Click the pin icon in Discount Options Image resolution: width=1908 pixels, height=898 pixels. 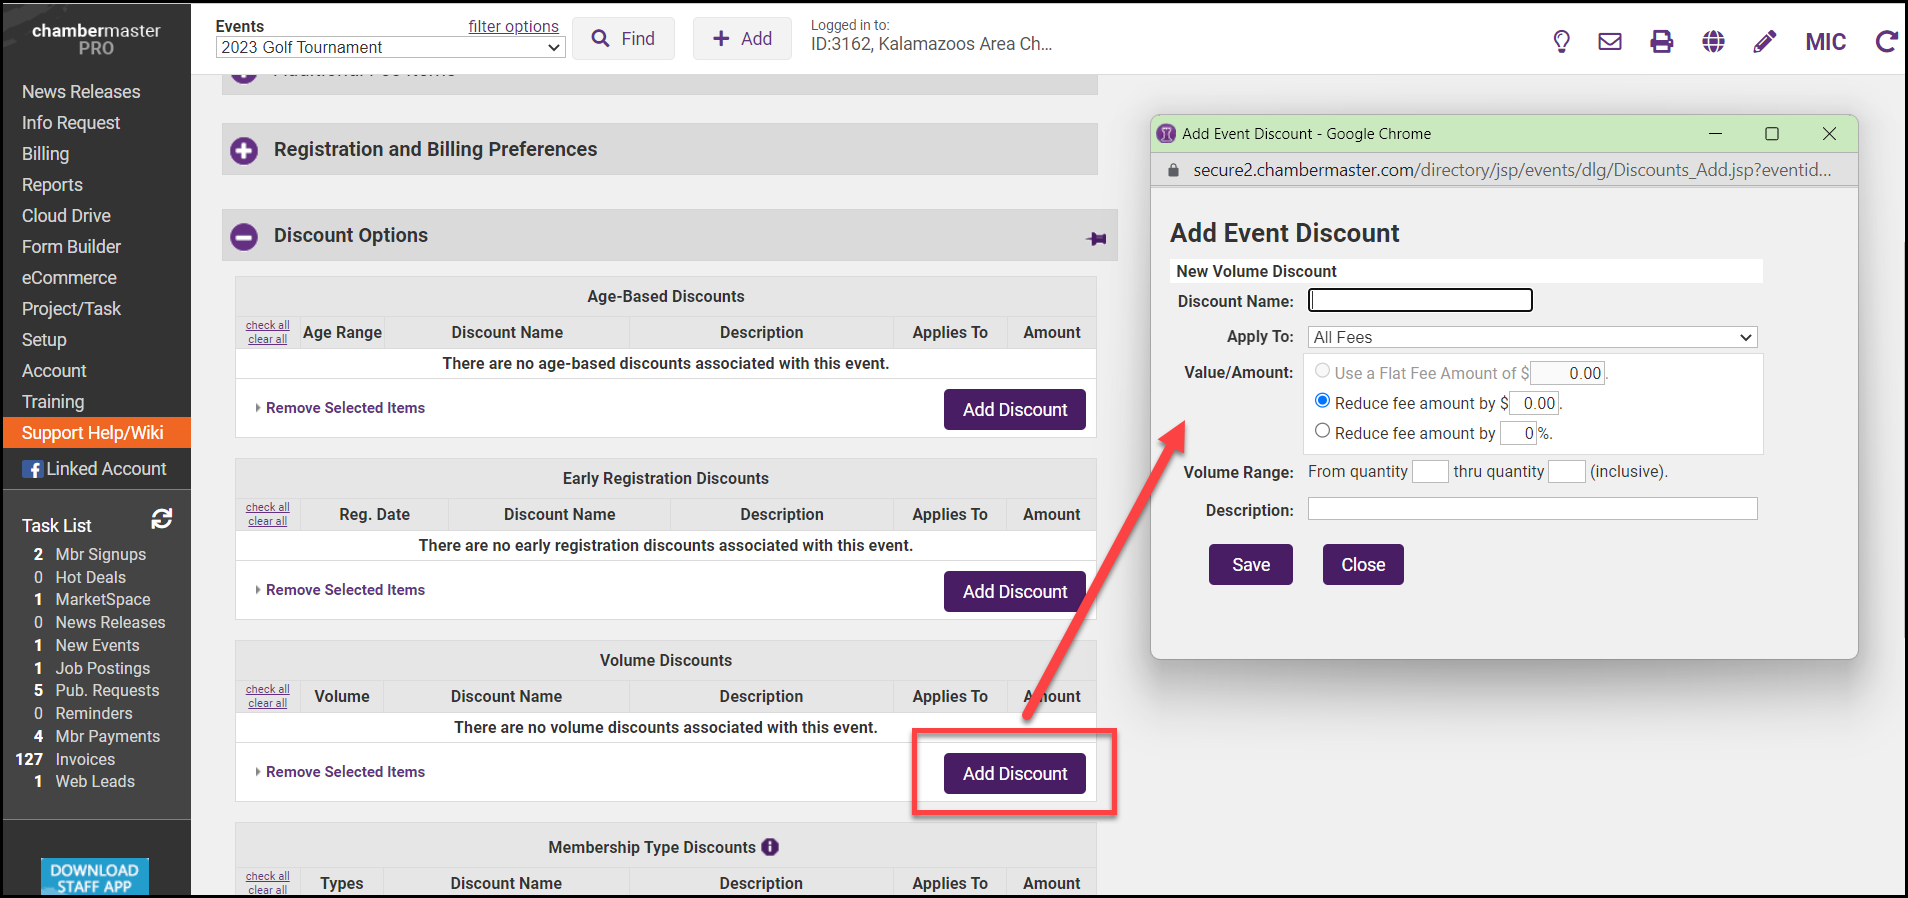[1097, 238]
